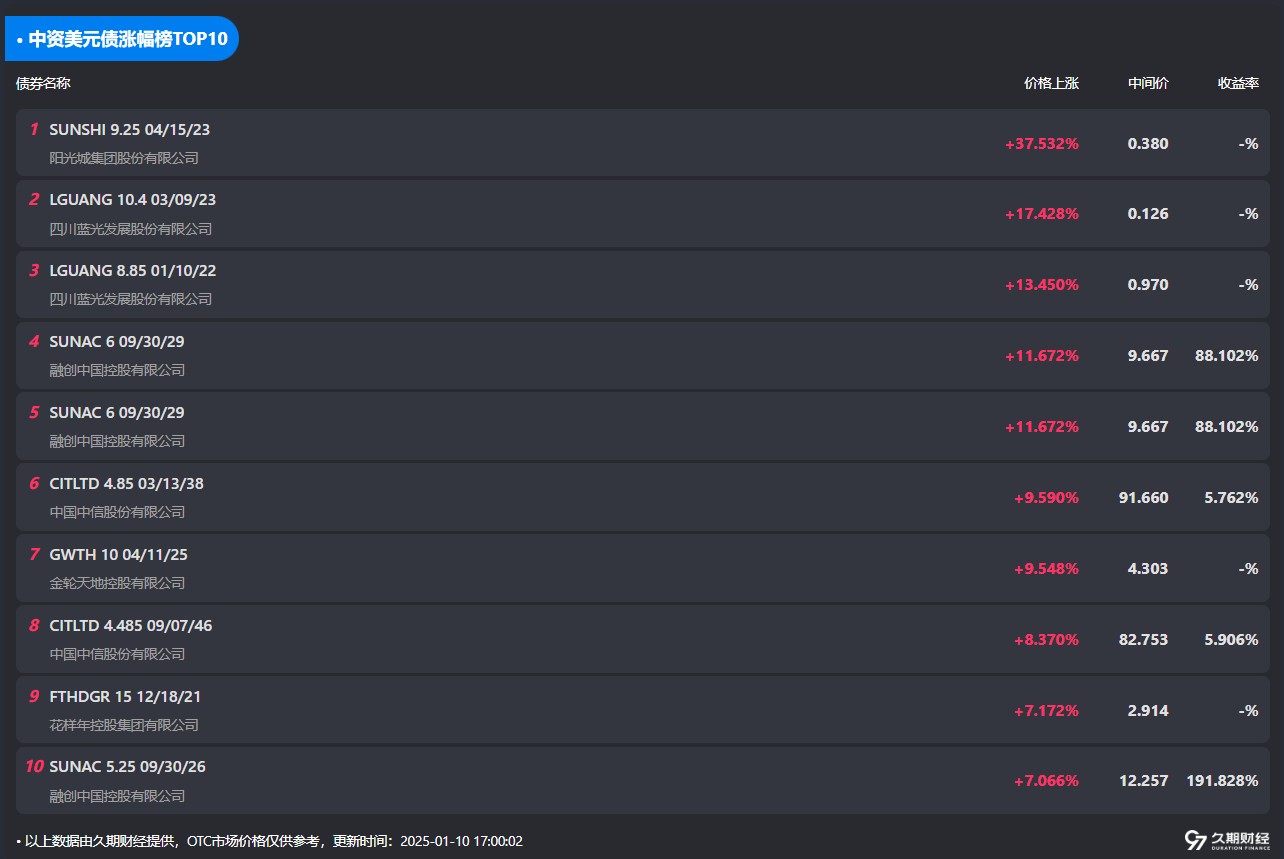Image resolution: width=1284 pixels, height=859 pixels.
Task: Click the footer data source disclaimer text
Action: (x=270, y=841)
